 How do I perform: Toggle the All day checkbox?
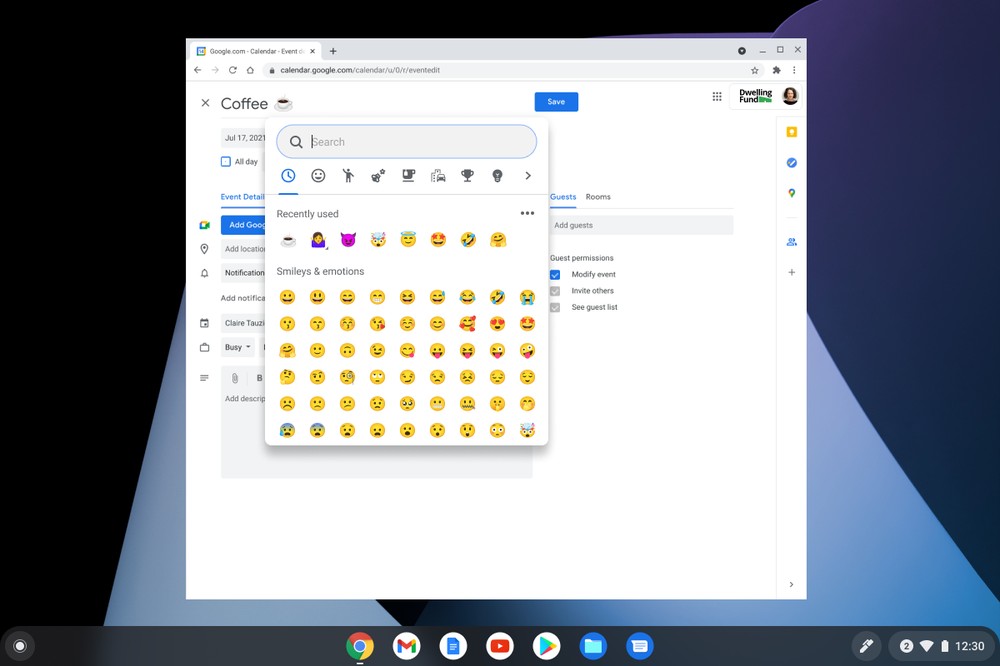click(x=226, y=161)
